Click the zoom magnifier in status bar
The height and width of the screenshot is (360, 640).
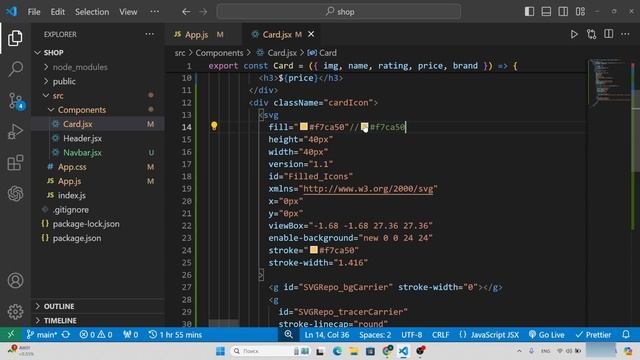tap(288, 335)
